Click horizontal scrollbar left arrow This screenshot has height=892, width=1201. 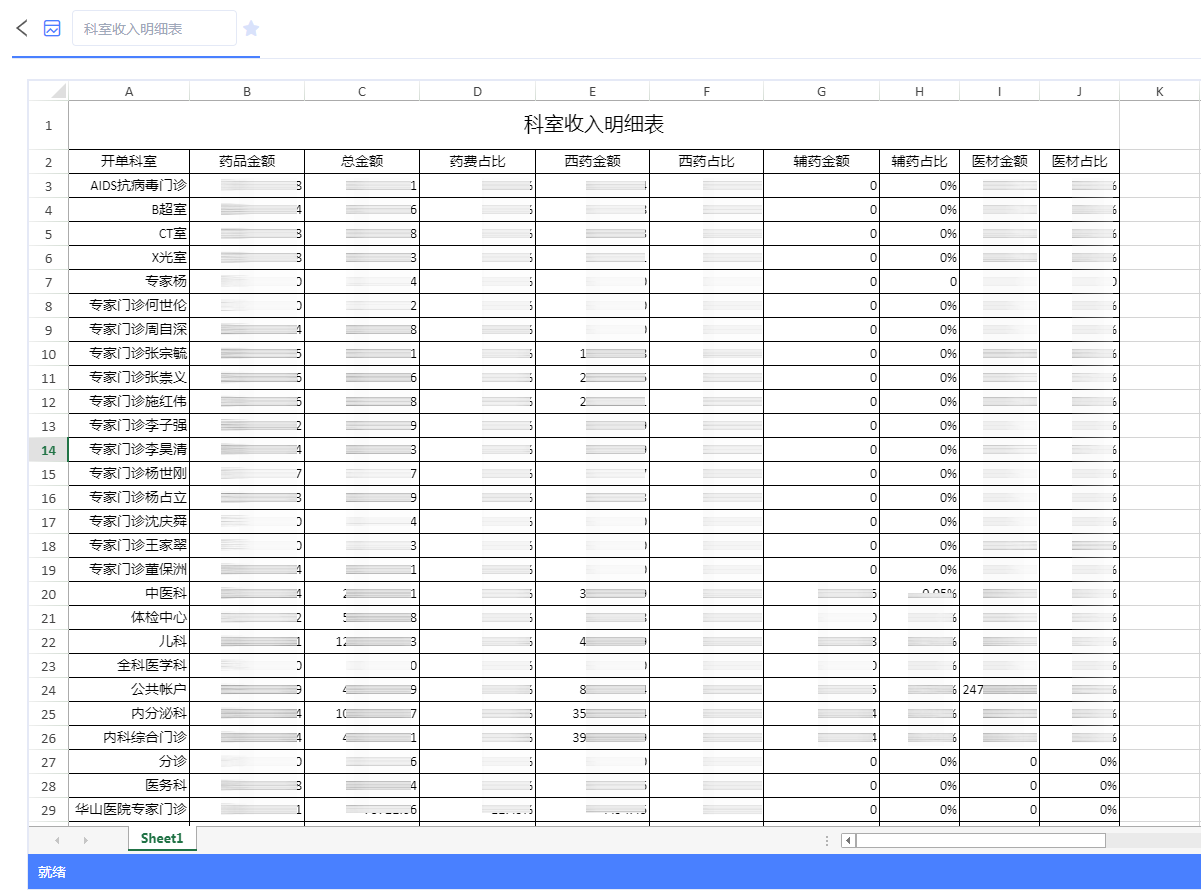coord(848,840)
